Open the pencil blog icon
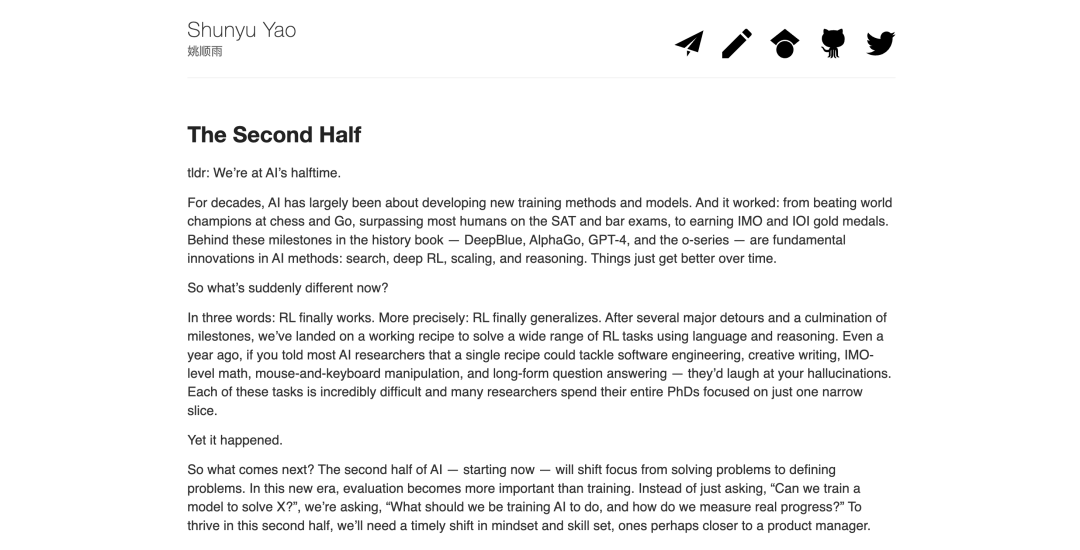This screenshot has height=550, width=1080. (x=736, y=43)
